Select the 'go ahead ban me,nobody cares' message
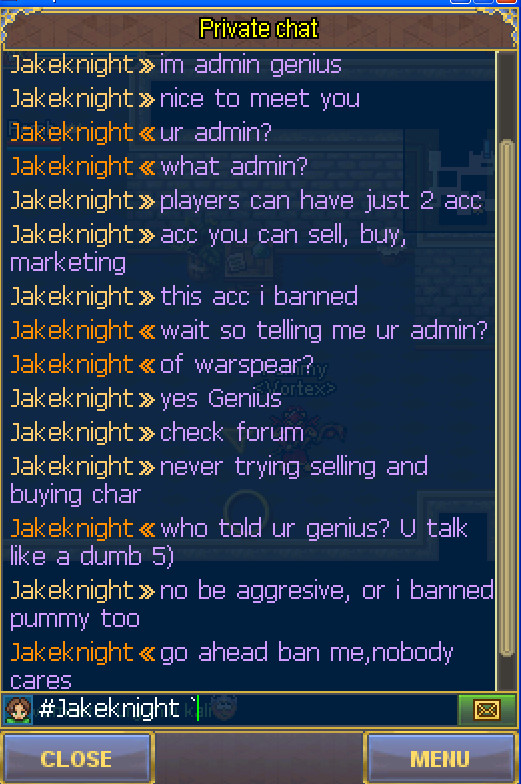Screen dimensions: 521x784 (x=232, y=667)
